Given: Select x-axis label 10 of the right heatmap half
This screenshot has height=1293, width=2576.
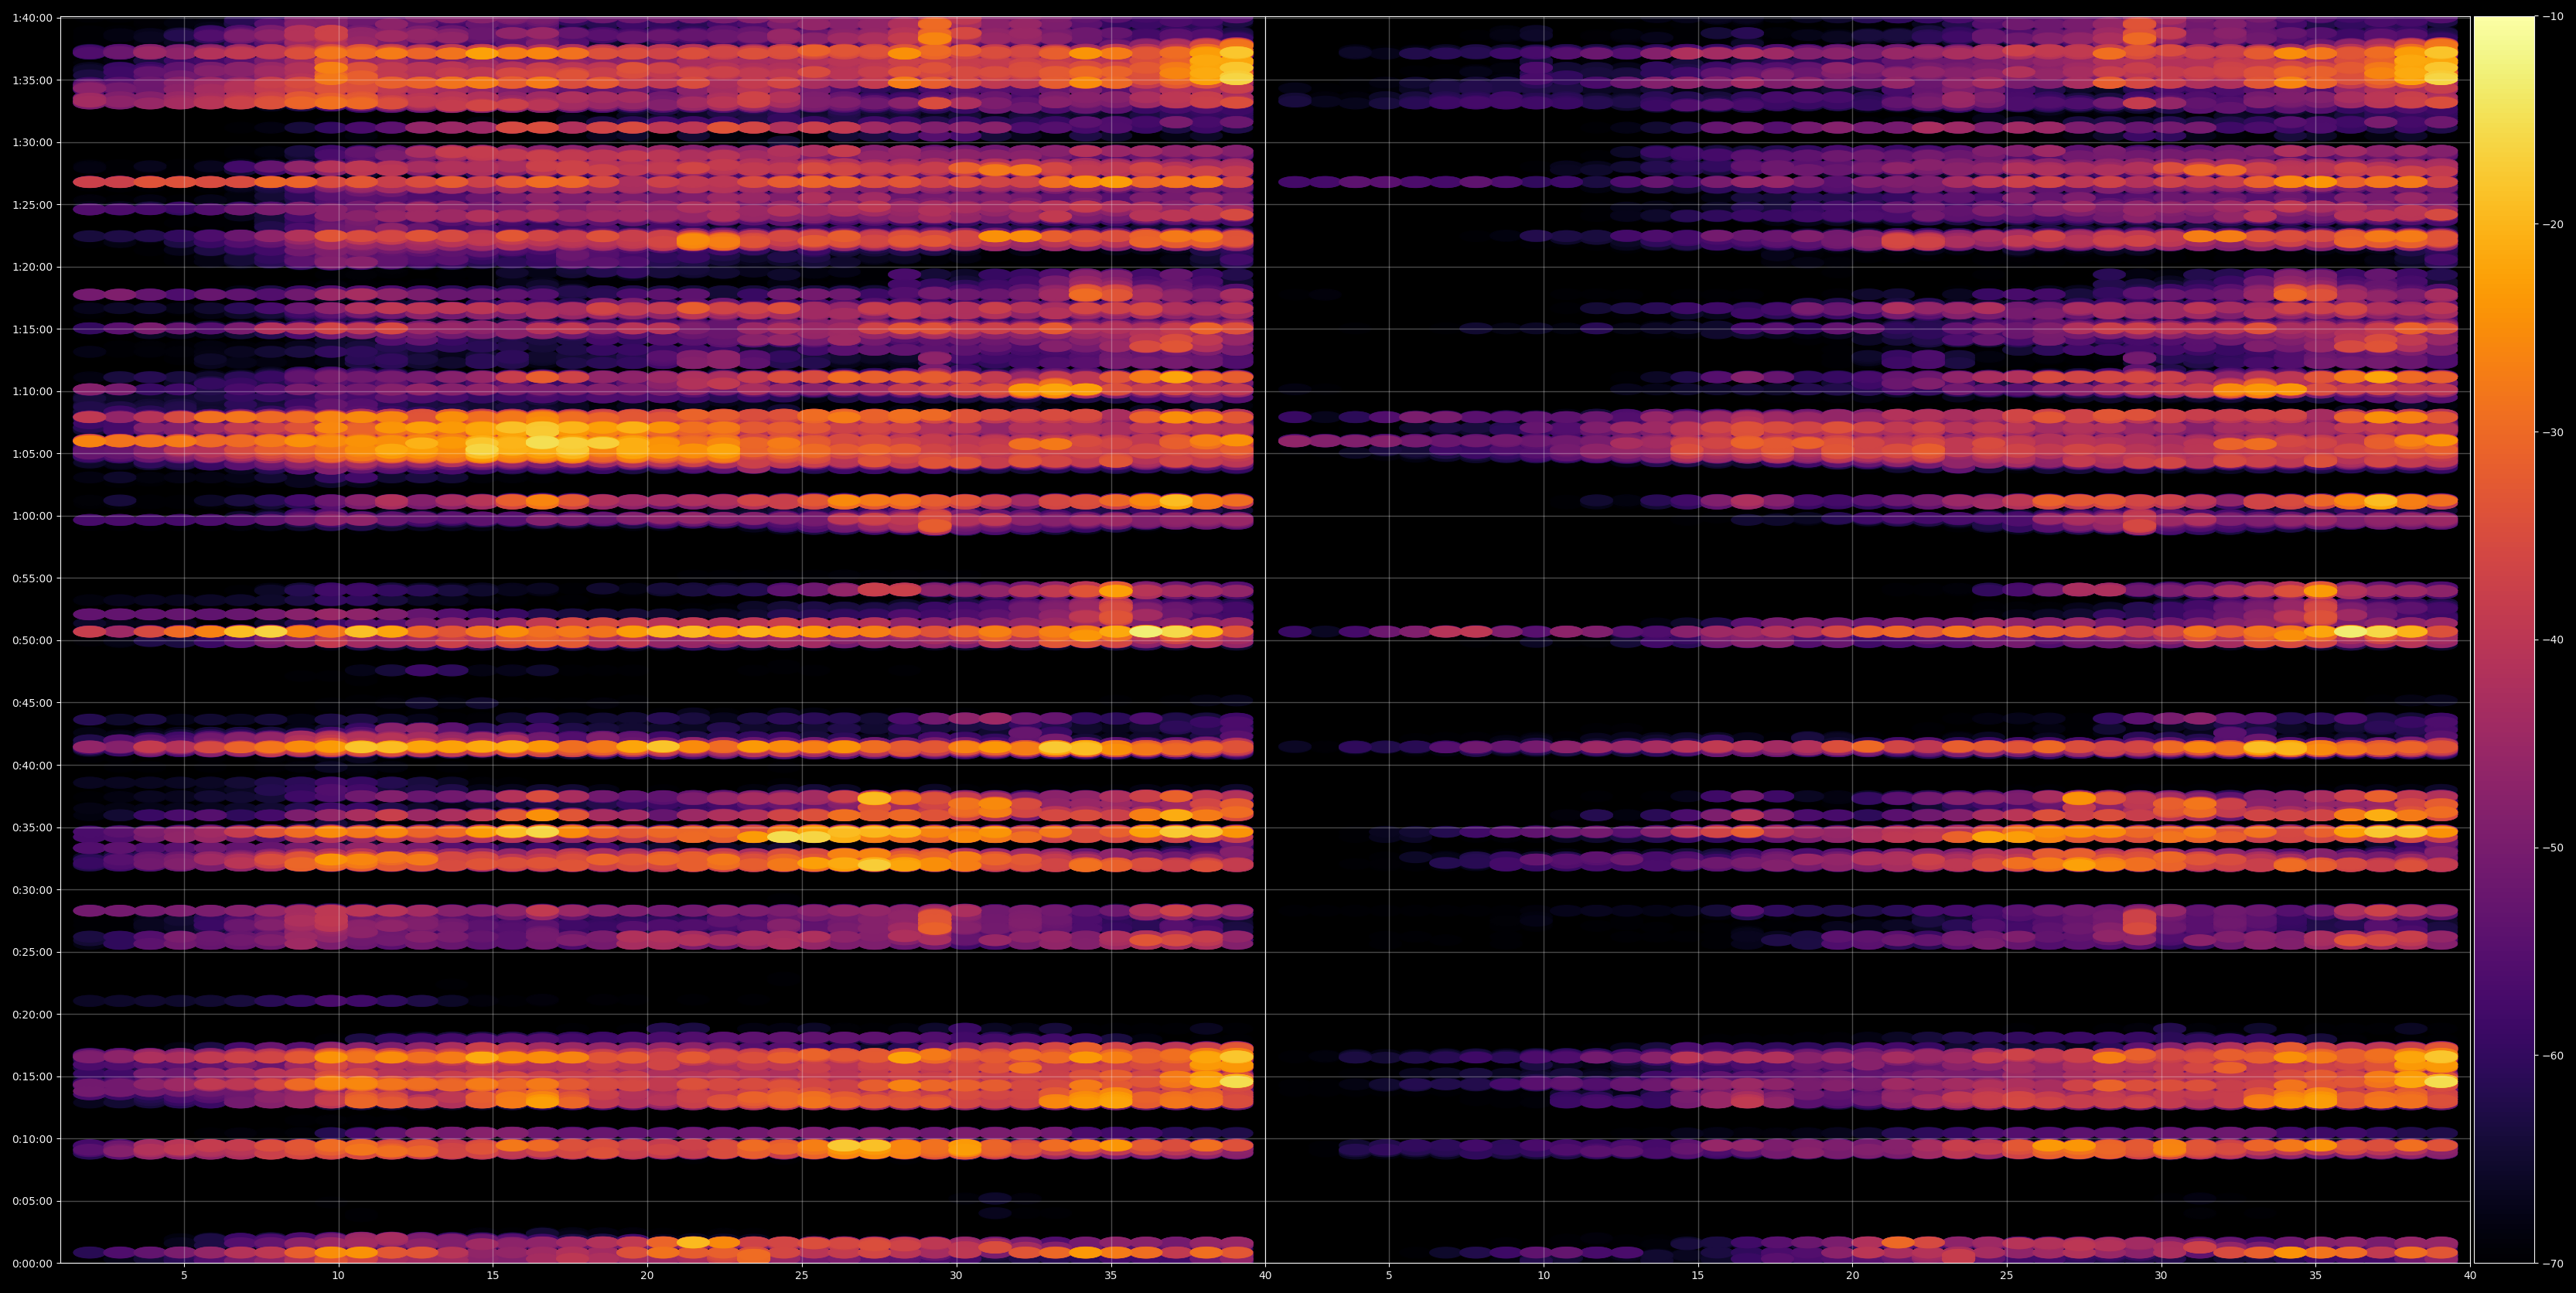Looking at the screenshot, I should pos(1543,1275).
